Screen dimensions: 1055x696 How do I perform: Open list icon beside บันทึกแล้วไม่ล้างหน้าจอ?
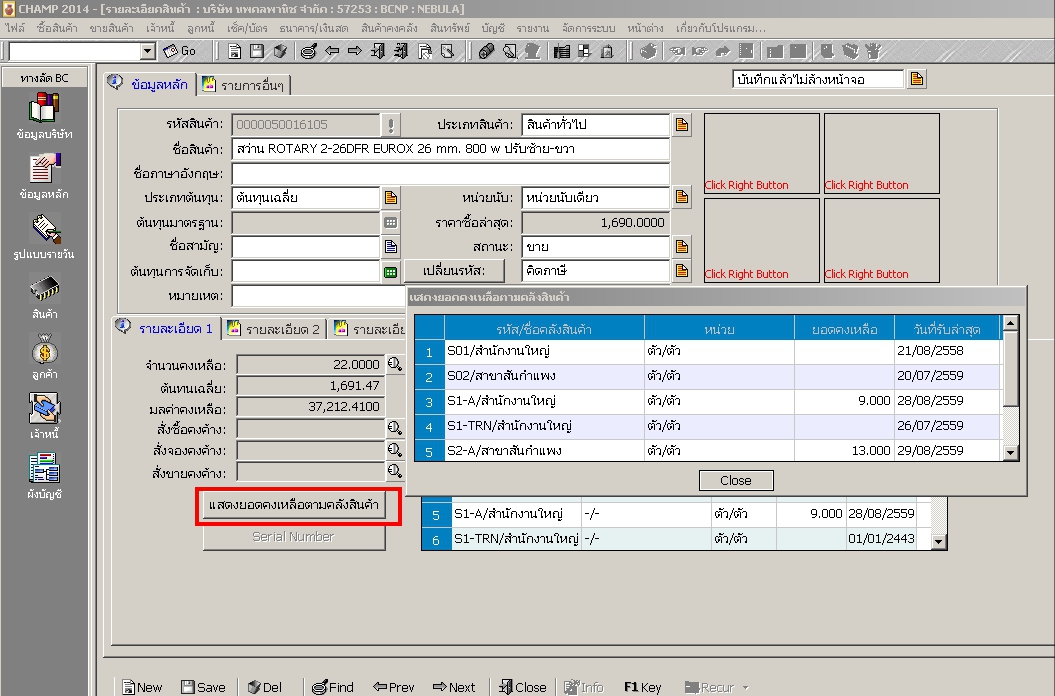coord(916,79)
